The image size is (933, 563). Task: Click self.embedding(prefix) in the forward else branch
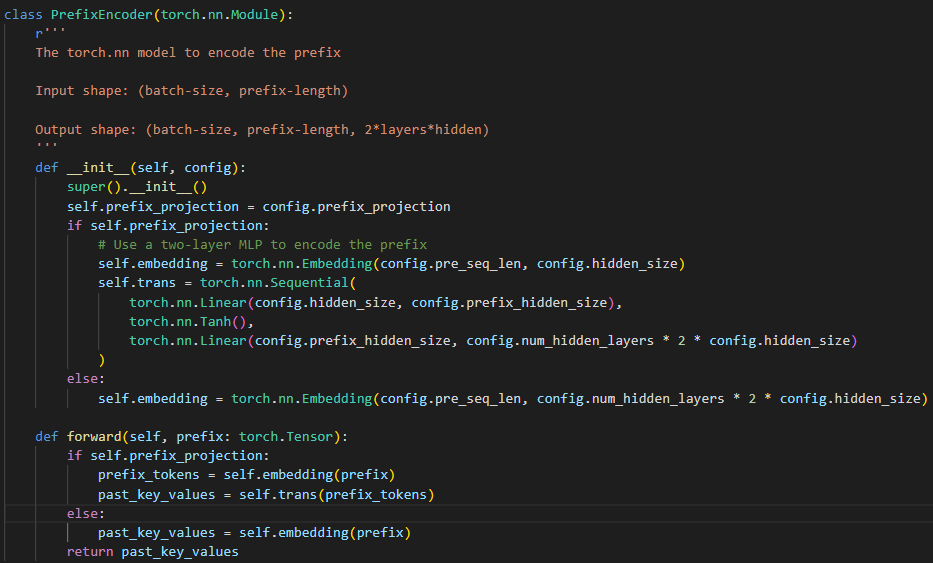pyautogui.click(x=325, y=533)
